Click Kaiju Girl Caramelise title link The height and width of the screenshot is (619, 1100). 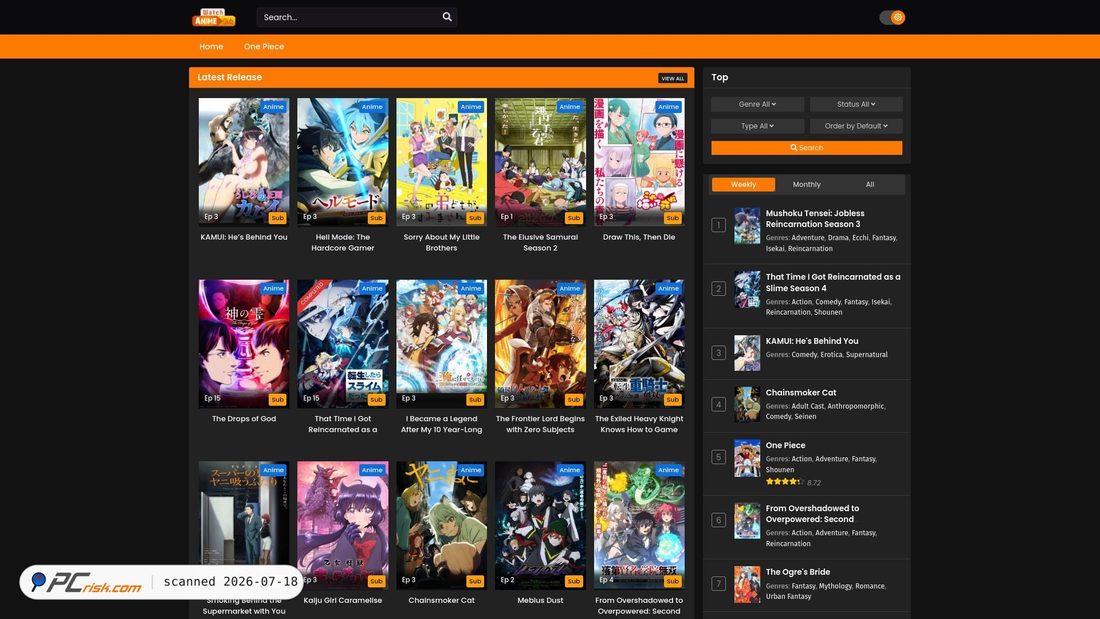point(342,601)
